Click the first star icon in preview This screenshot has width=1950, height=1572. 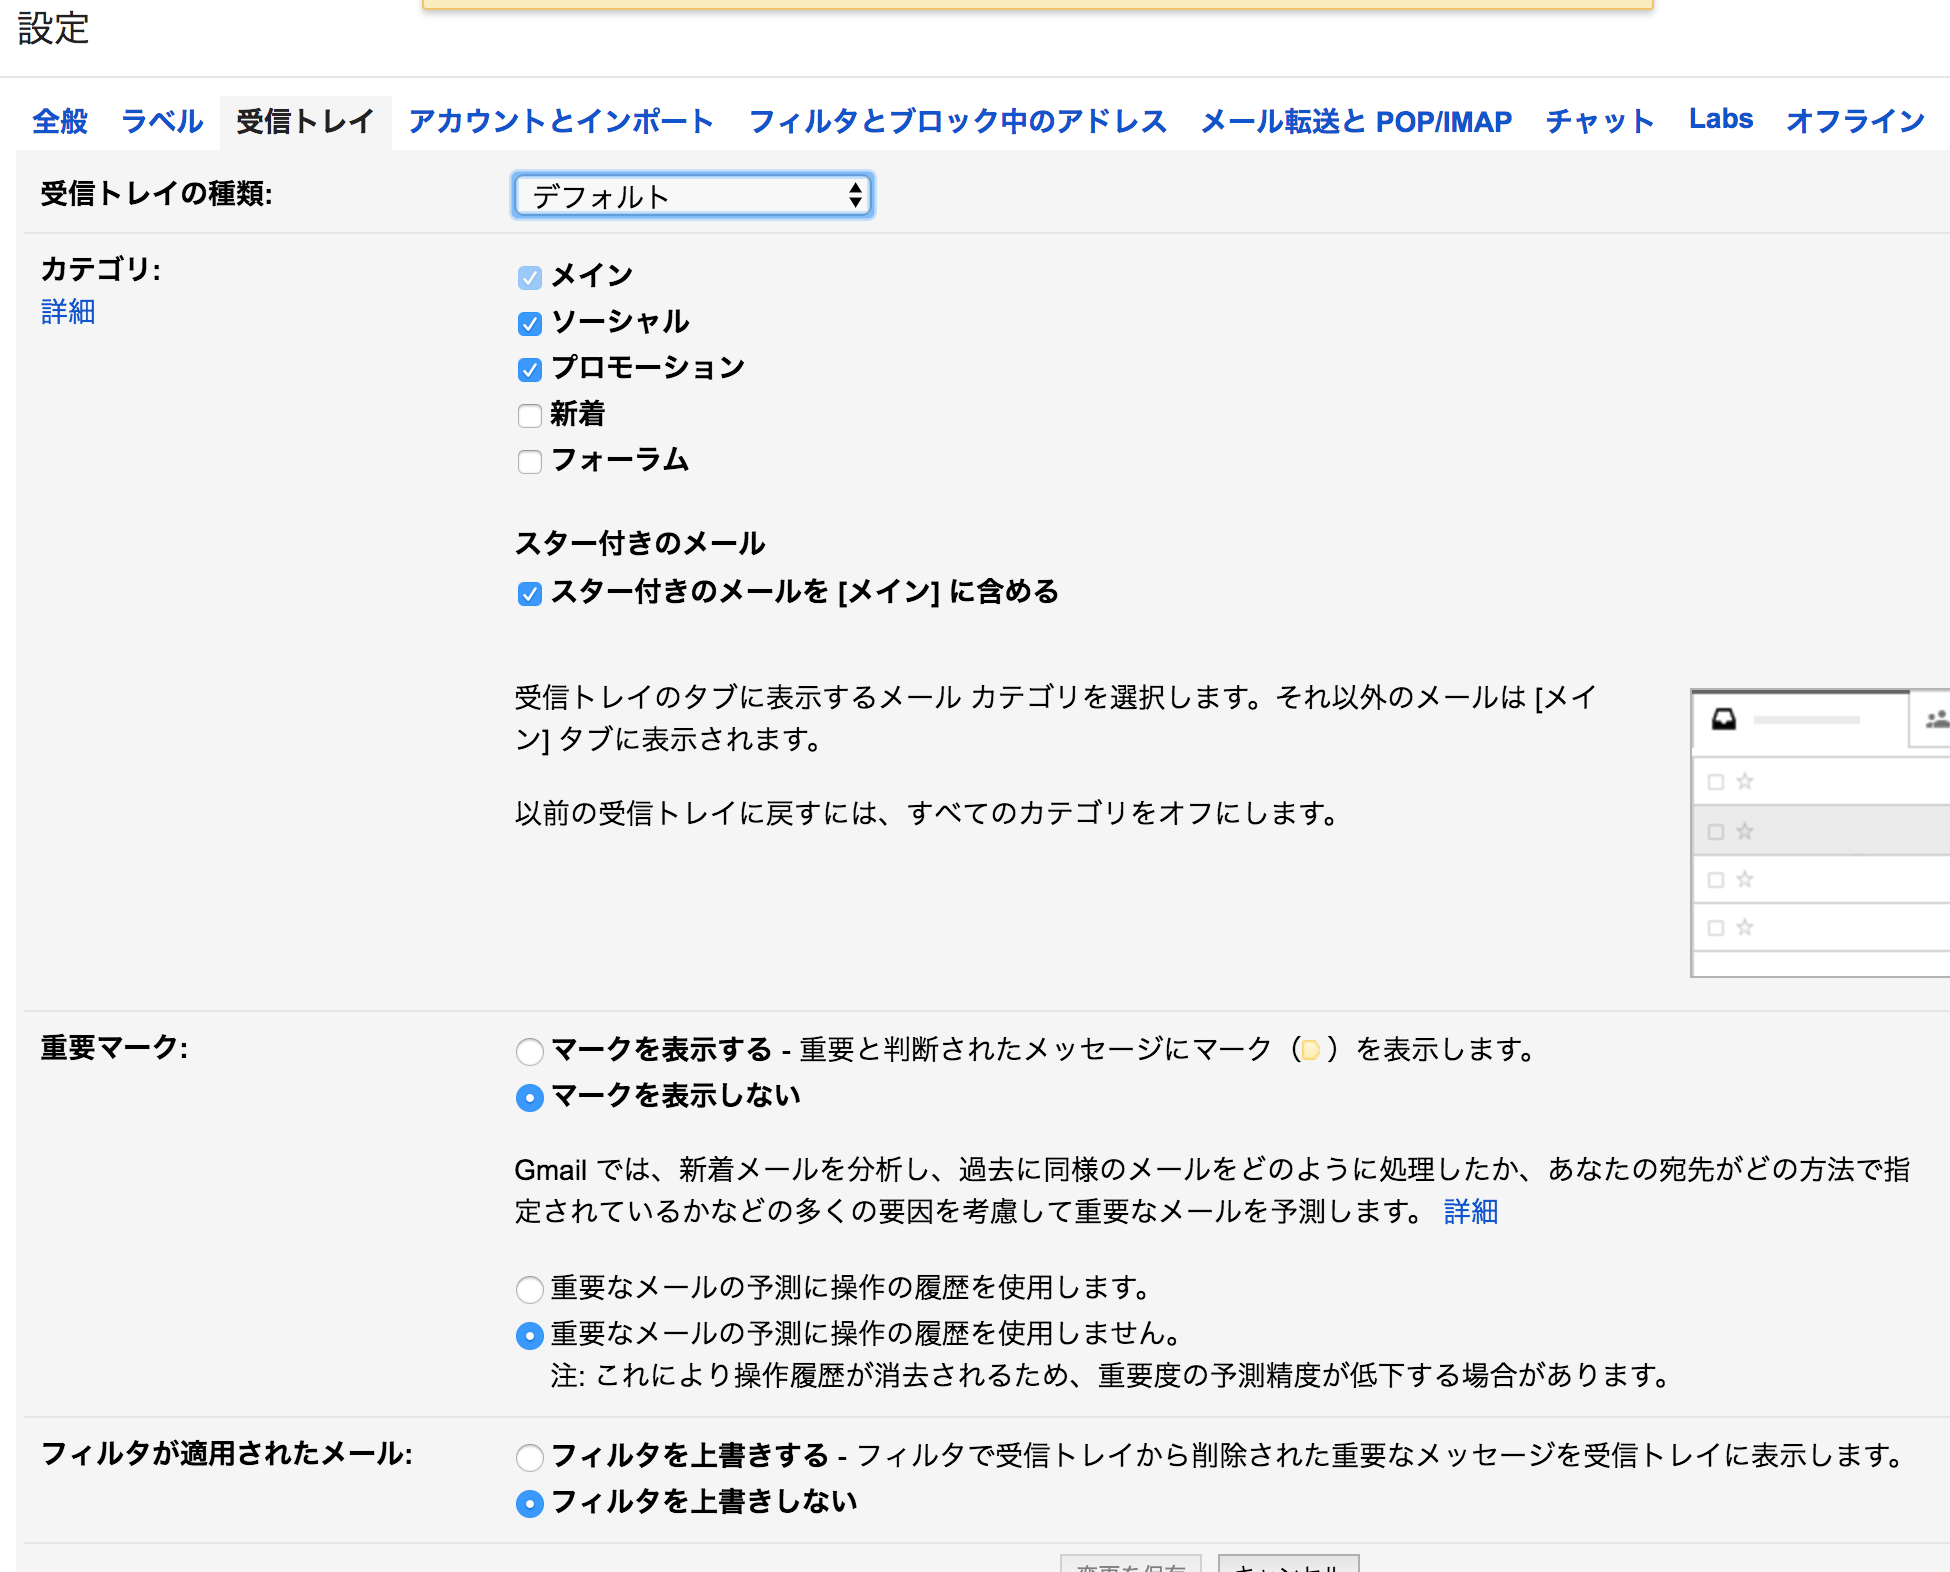[x=1745, y=782]
